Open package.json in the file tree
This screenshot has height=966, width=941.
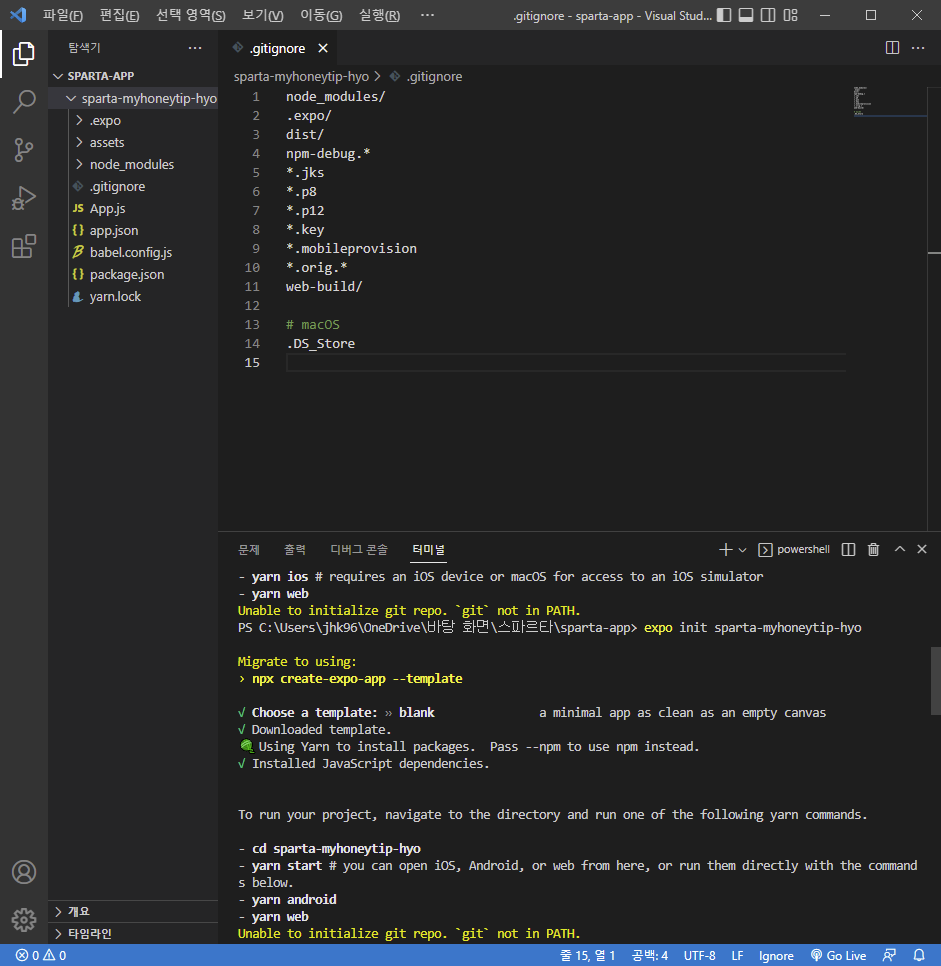click(133, 275)
